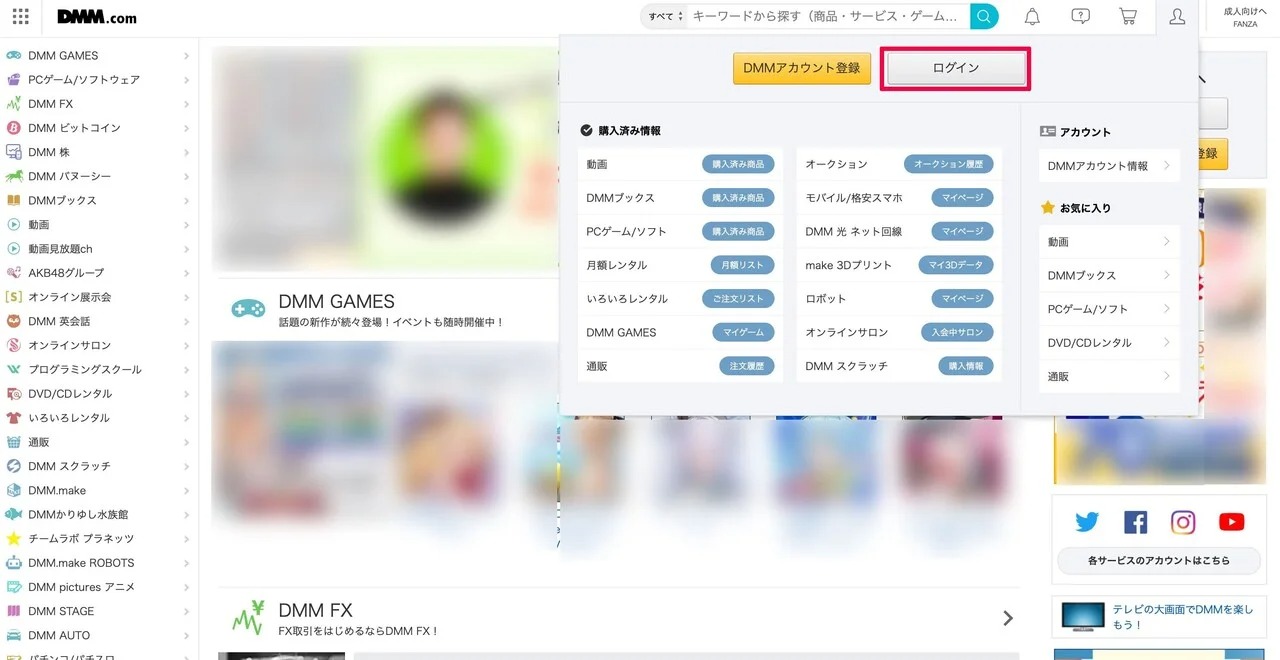The image size is (1280, 660).
Task: Click the ログイン button
Action: (956, 68)
